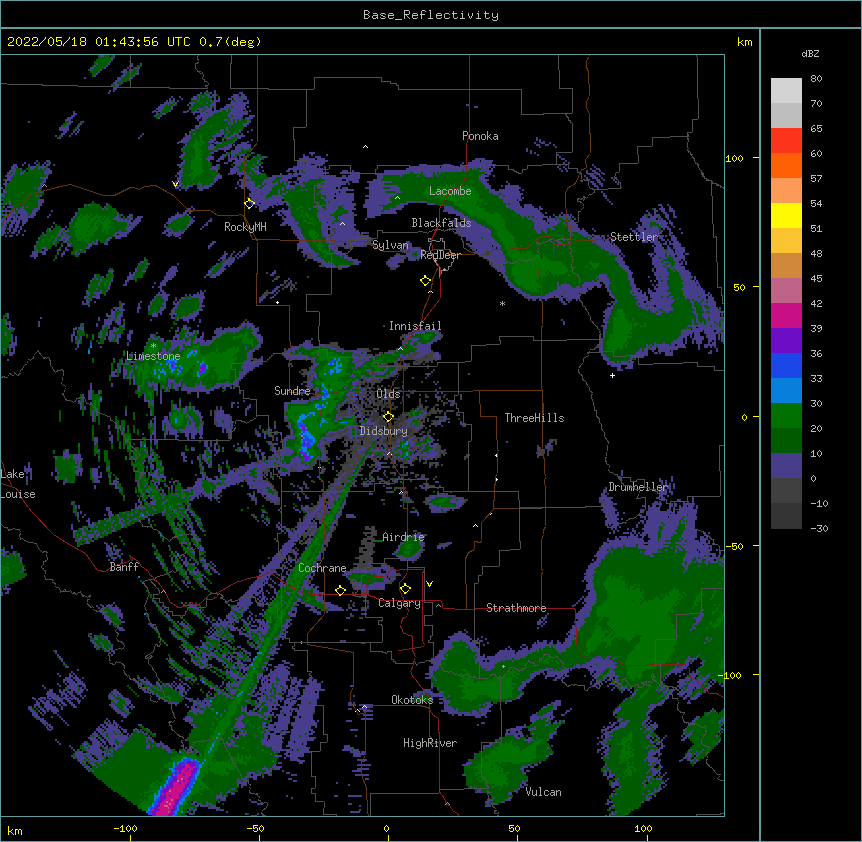Click the intense magenta echo at bottom-left of map
This screenshot has height=842, width=862.
pyautogui.click(x=176, y=787)
